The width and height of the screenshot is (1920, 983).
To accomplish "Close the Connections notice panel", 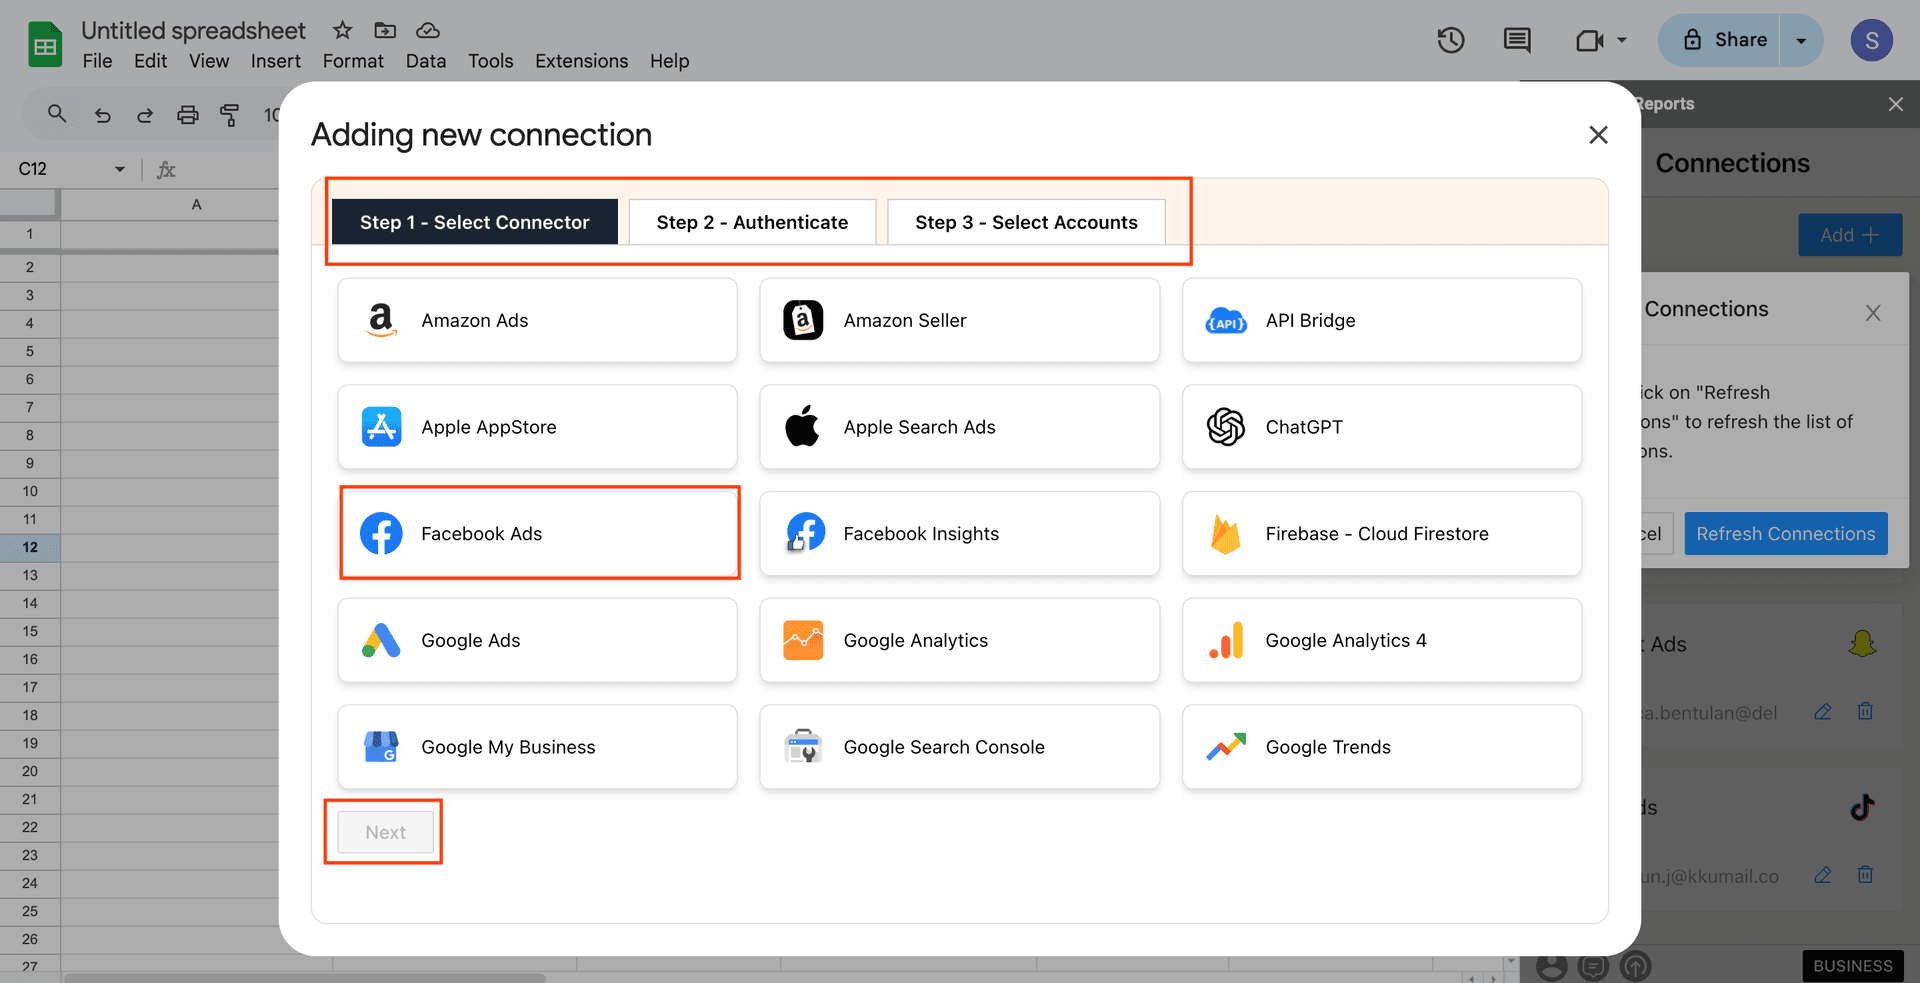I will [1873, 313].
